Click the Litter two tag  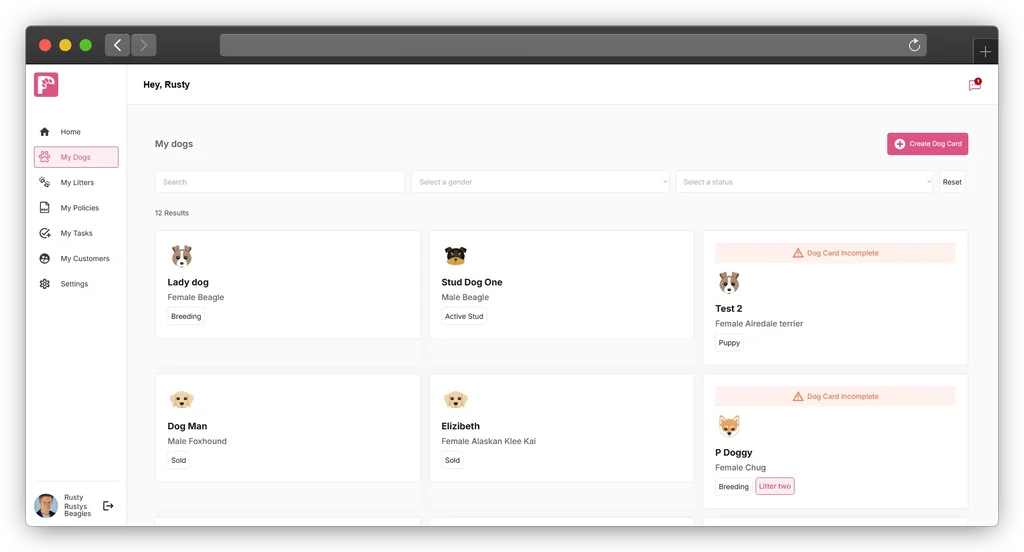pos(775,486)
